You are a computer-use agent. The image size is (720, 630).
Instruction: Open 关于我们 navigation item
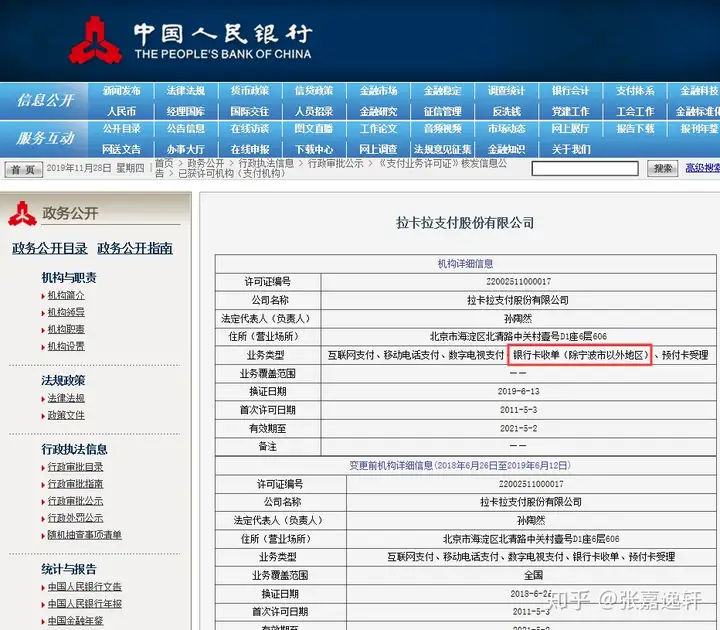coord(571,149)
